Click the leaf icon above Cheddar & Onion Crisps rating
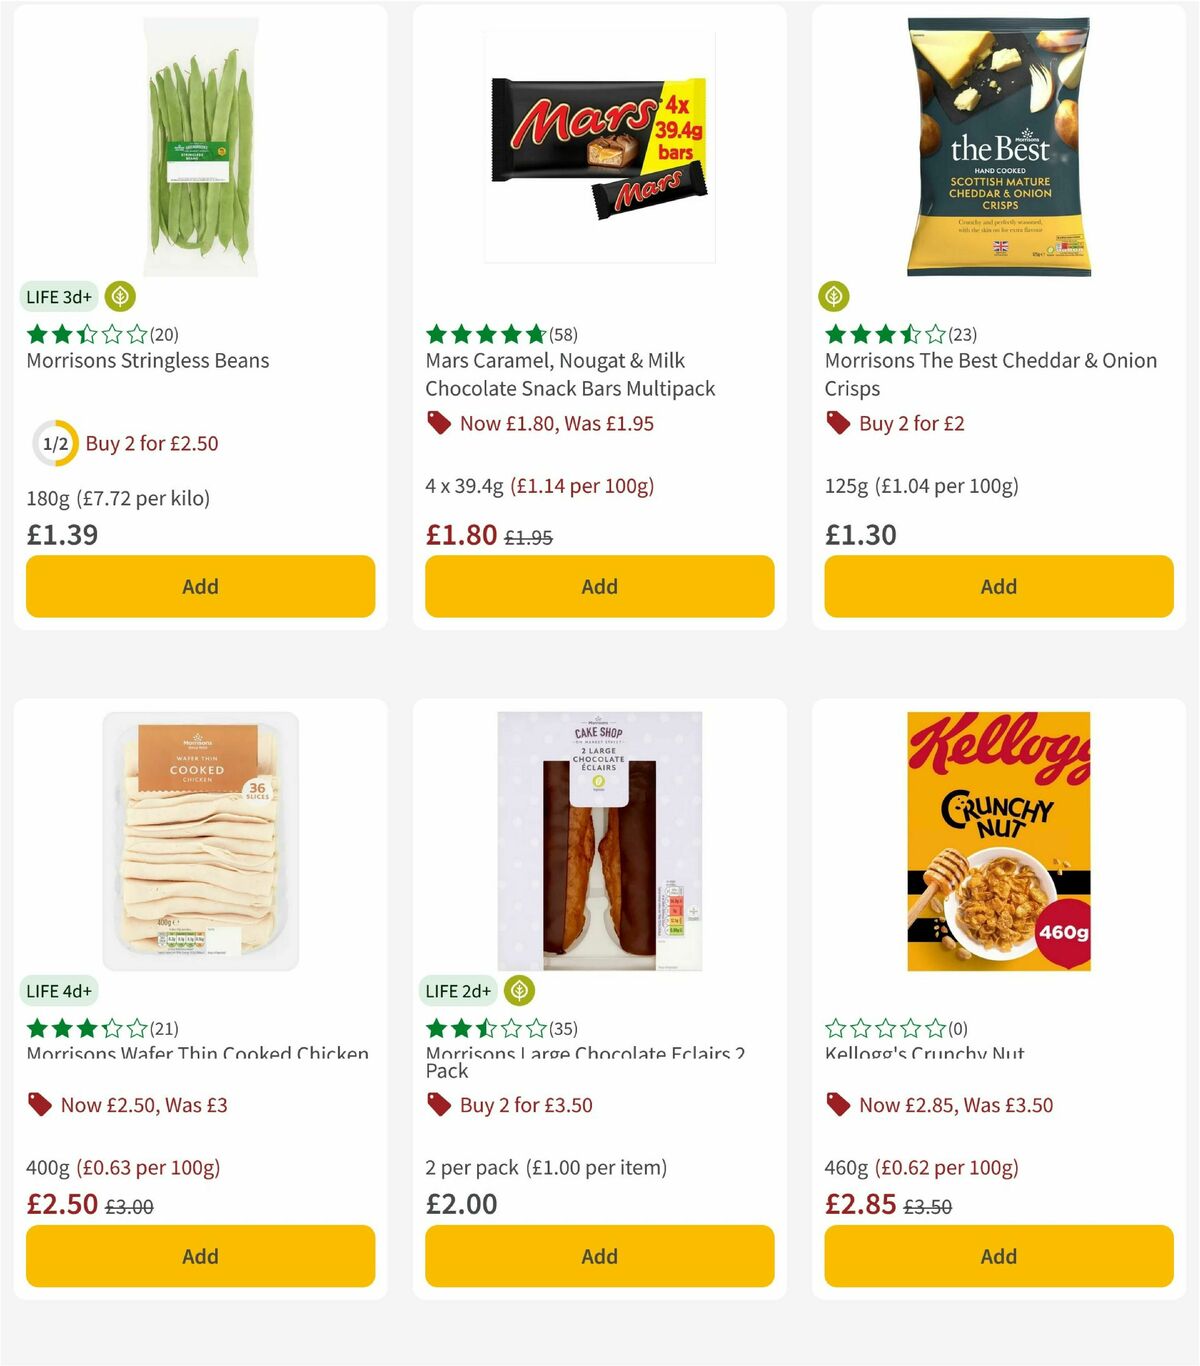The height and width of the screenshot is (1366, 1200). [834, 294]
